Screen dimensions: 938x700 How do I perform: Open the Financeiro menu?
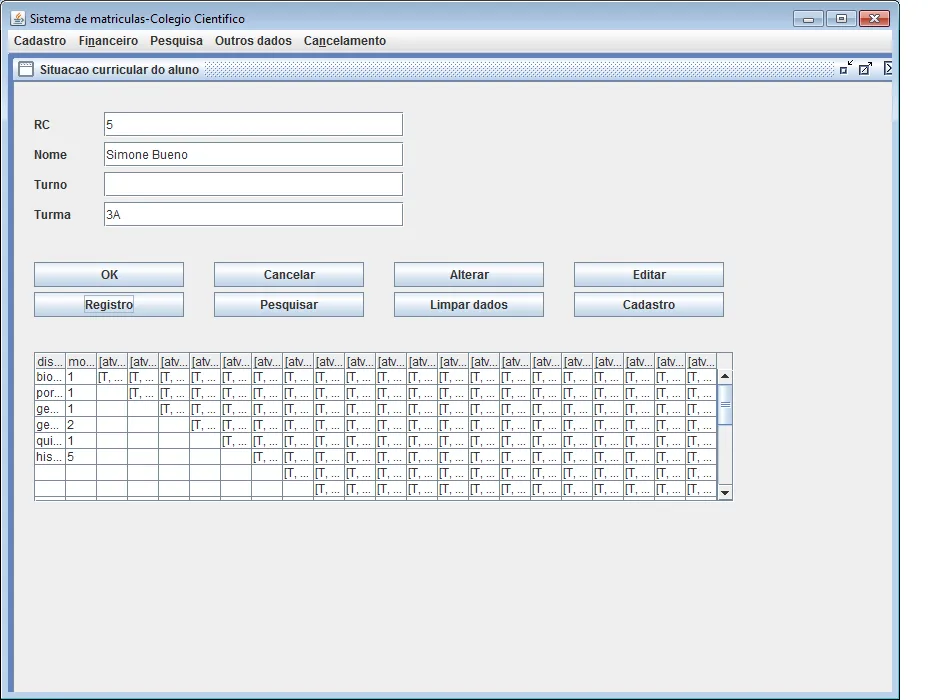[108, 41]
